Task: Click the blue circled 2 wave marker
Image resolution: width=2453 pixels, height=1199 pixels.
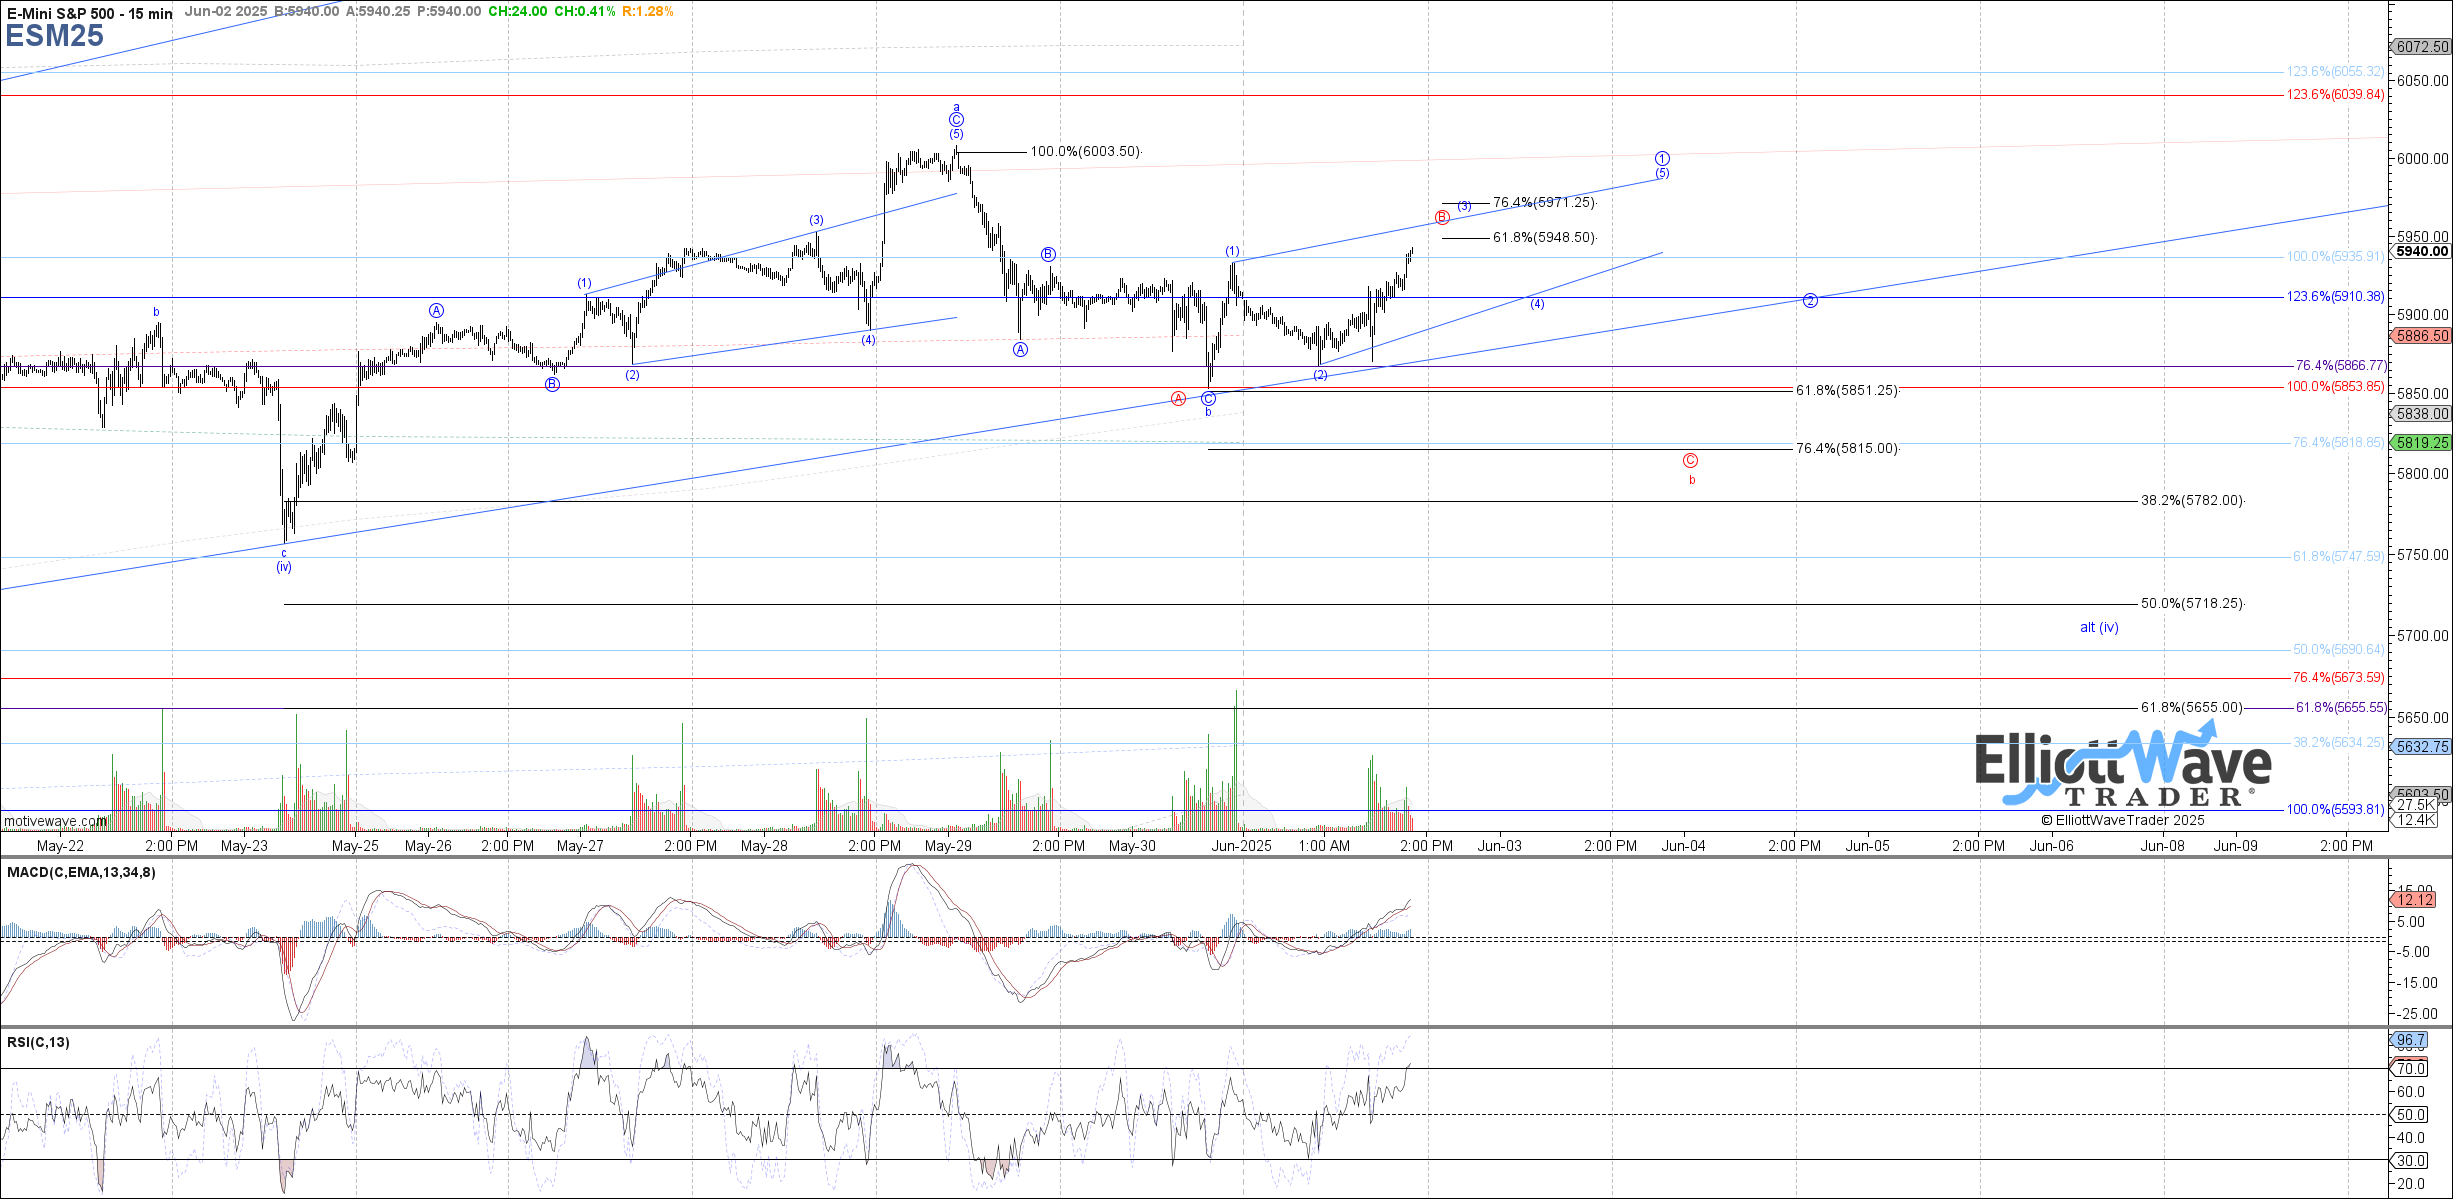Action: (x=1810, y=301)
